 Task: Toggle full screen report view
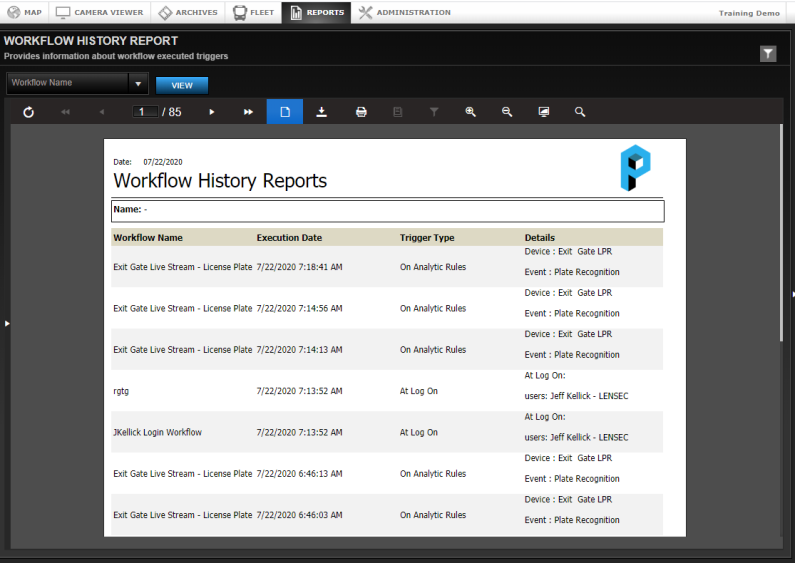[x=544, y=112]
